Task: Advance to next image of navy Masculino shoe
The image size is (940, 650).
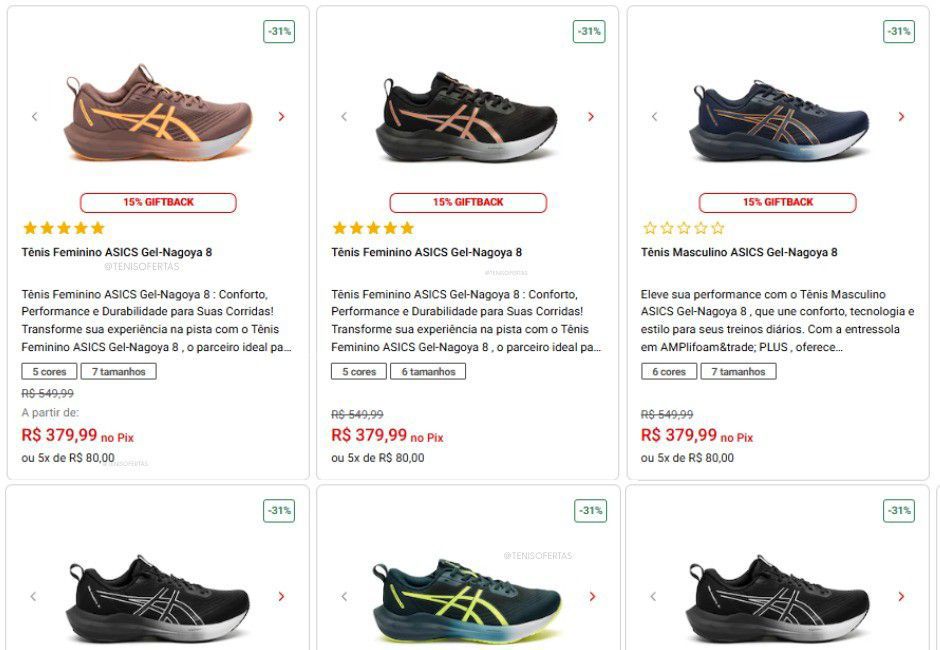Action: point(901,117)
